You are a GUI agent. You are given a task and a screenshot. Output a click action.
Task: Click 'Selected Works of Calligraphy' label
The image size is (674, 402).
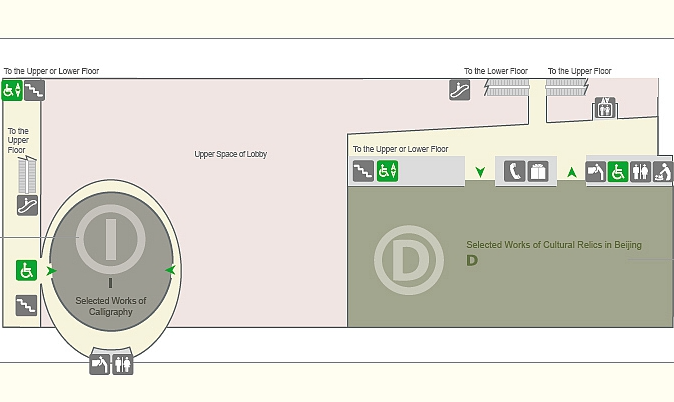(x=111, y=306)
